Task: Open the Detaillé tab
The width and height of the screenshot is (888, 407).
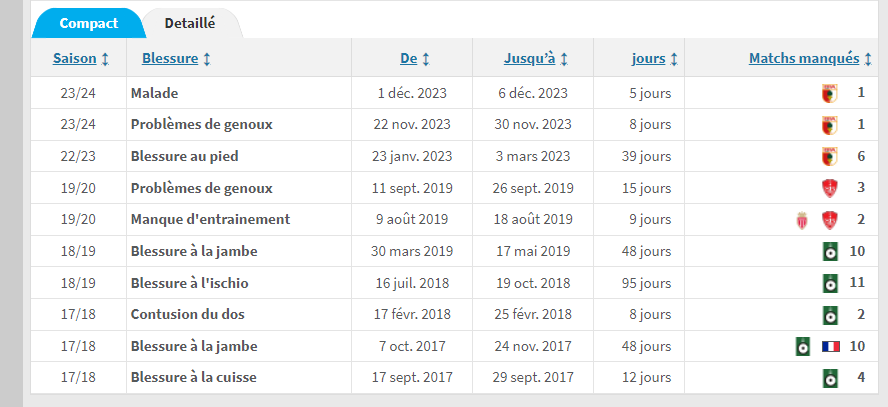Action: coord(190,22)
